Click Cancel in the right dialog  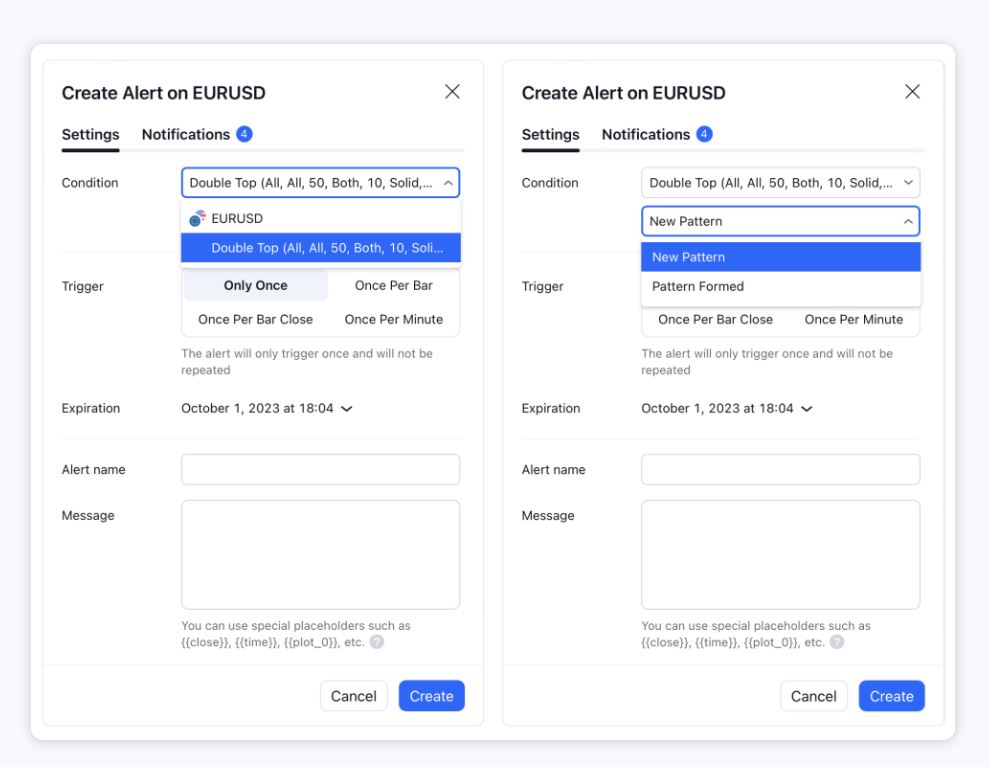(814, 696)
